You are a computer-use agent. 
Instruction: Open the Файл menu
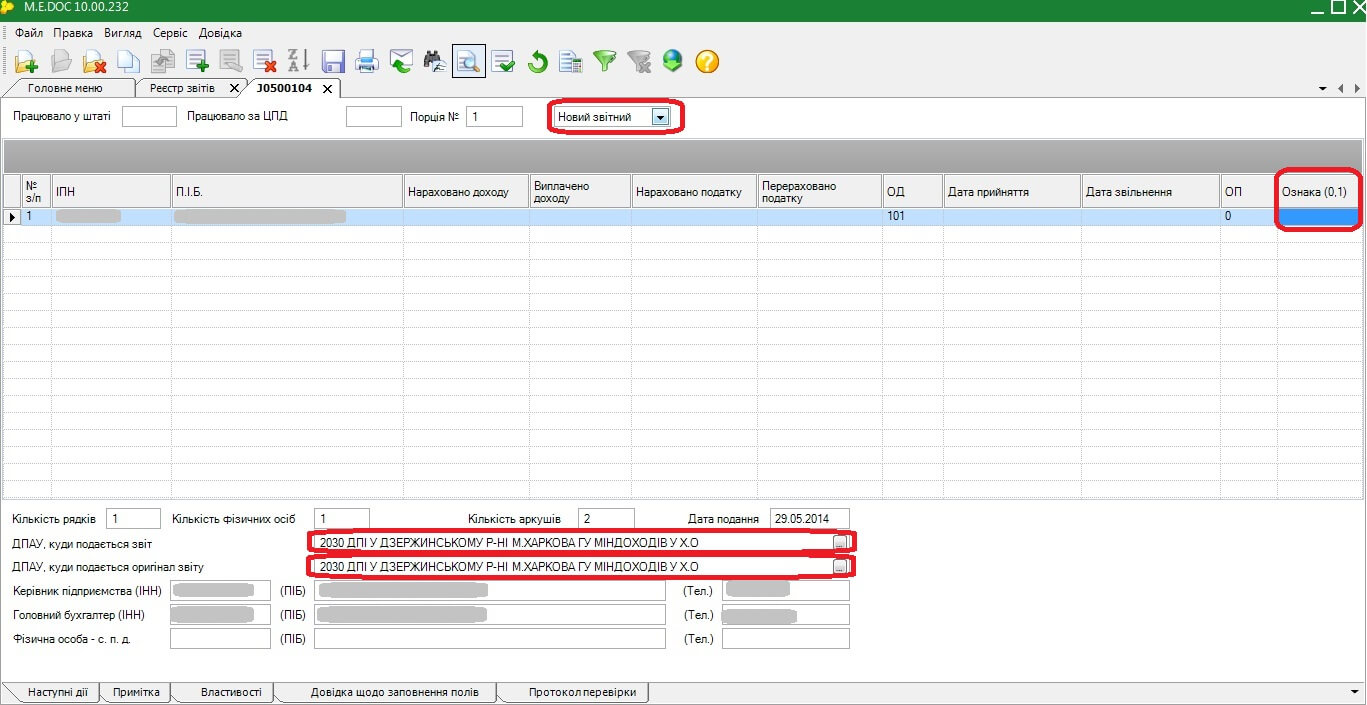(29, 33)
